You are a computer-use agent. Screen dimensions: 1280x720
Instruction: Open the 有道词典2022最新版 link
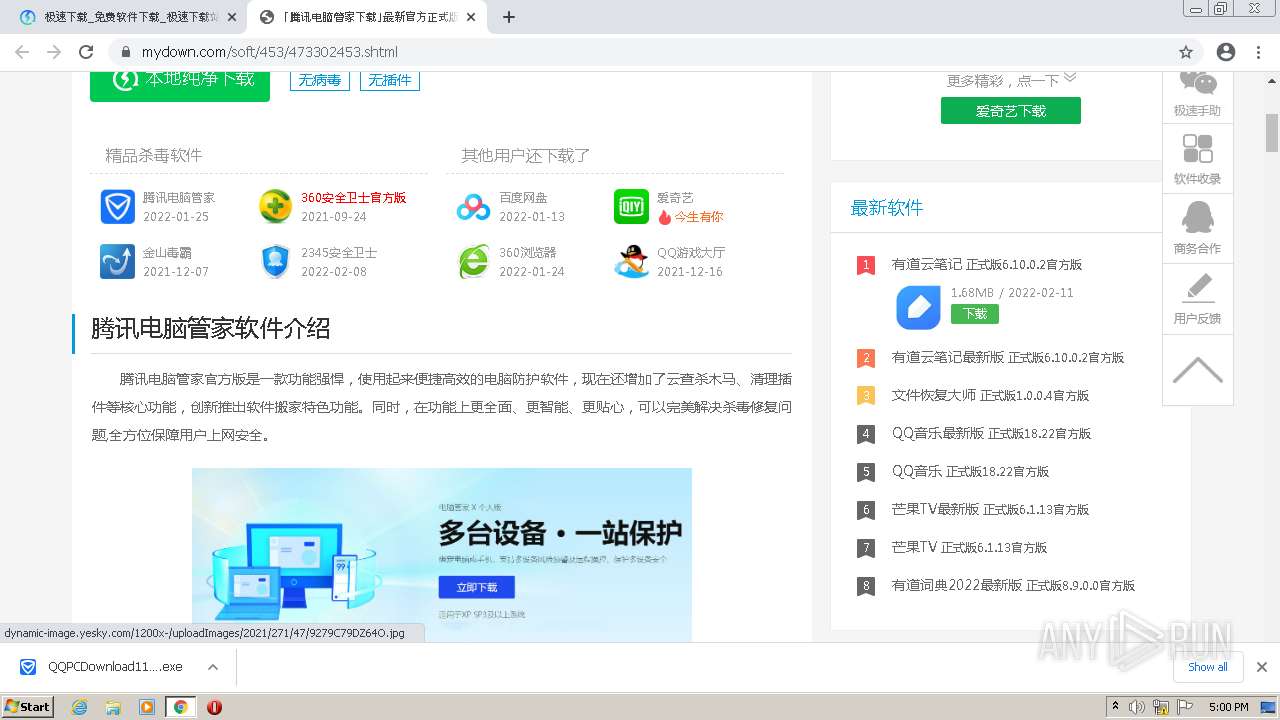[1013, 585]
